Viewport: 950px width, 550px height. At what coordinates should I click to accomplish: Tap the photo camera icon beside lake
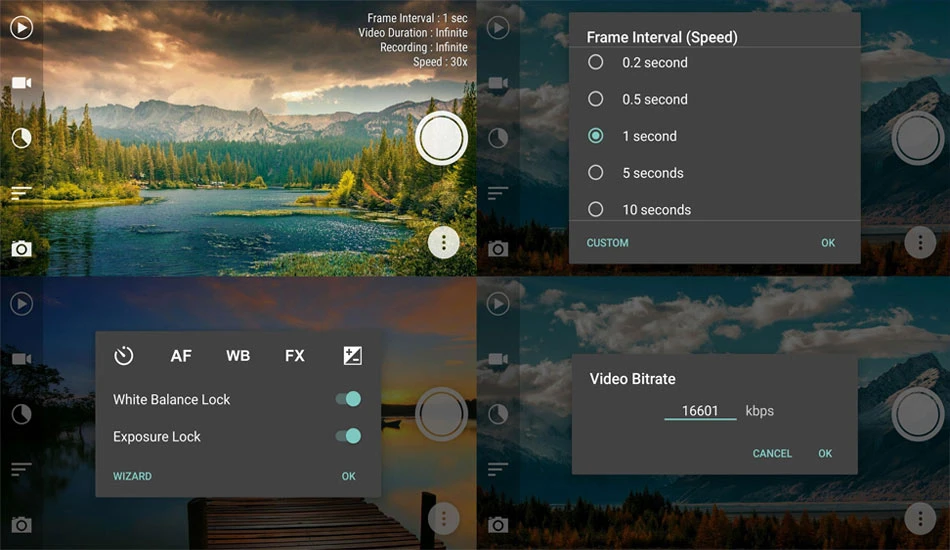(x=21, y=248)
